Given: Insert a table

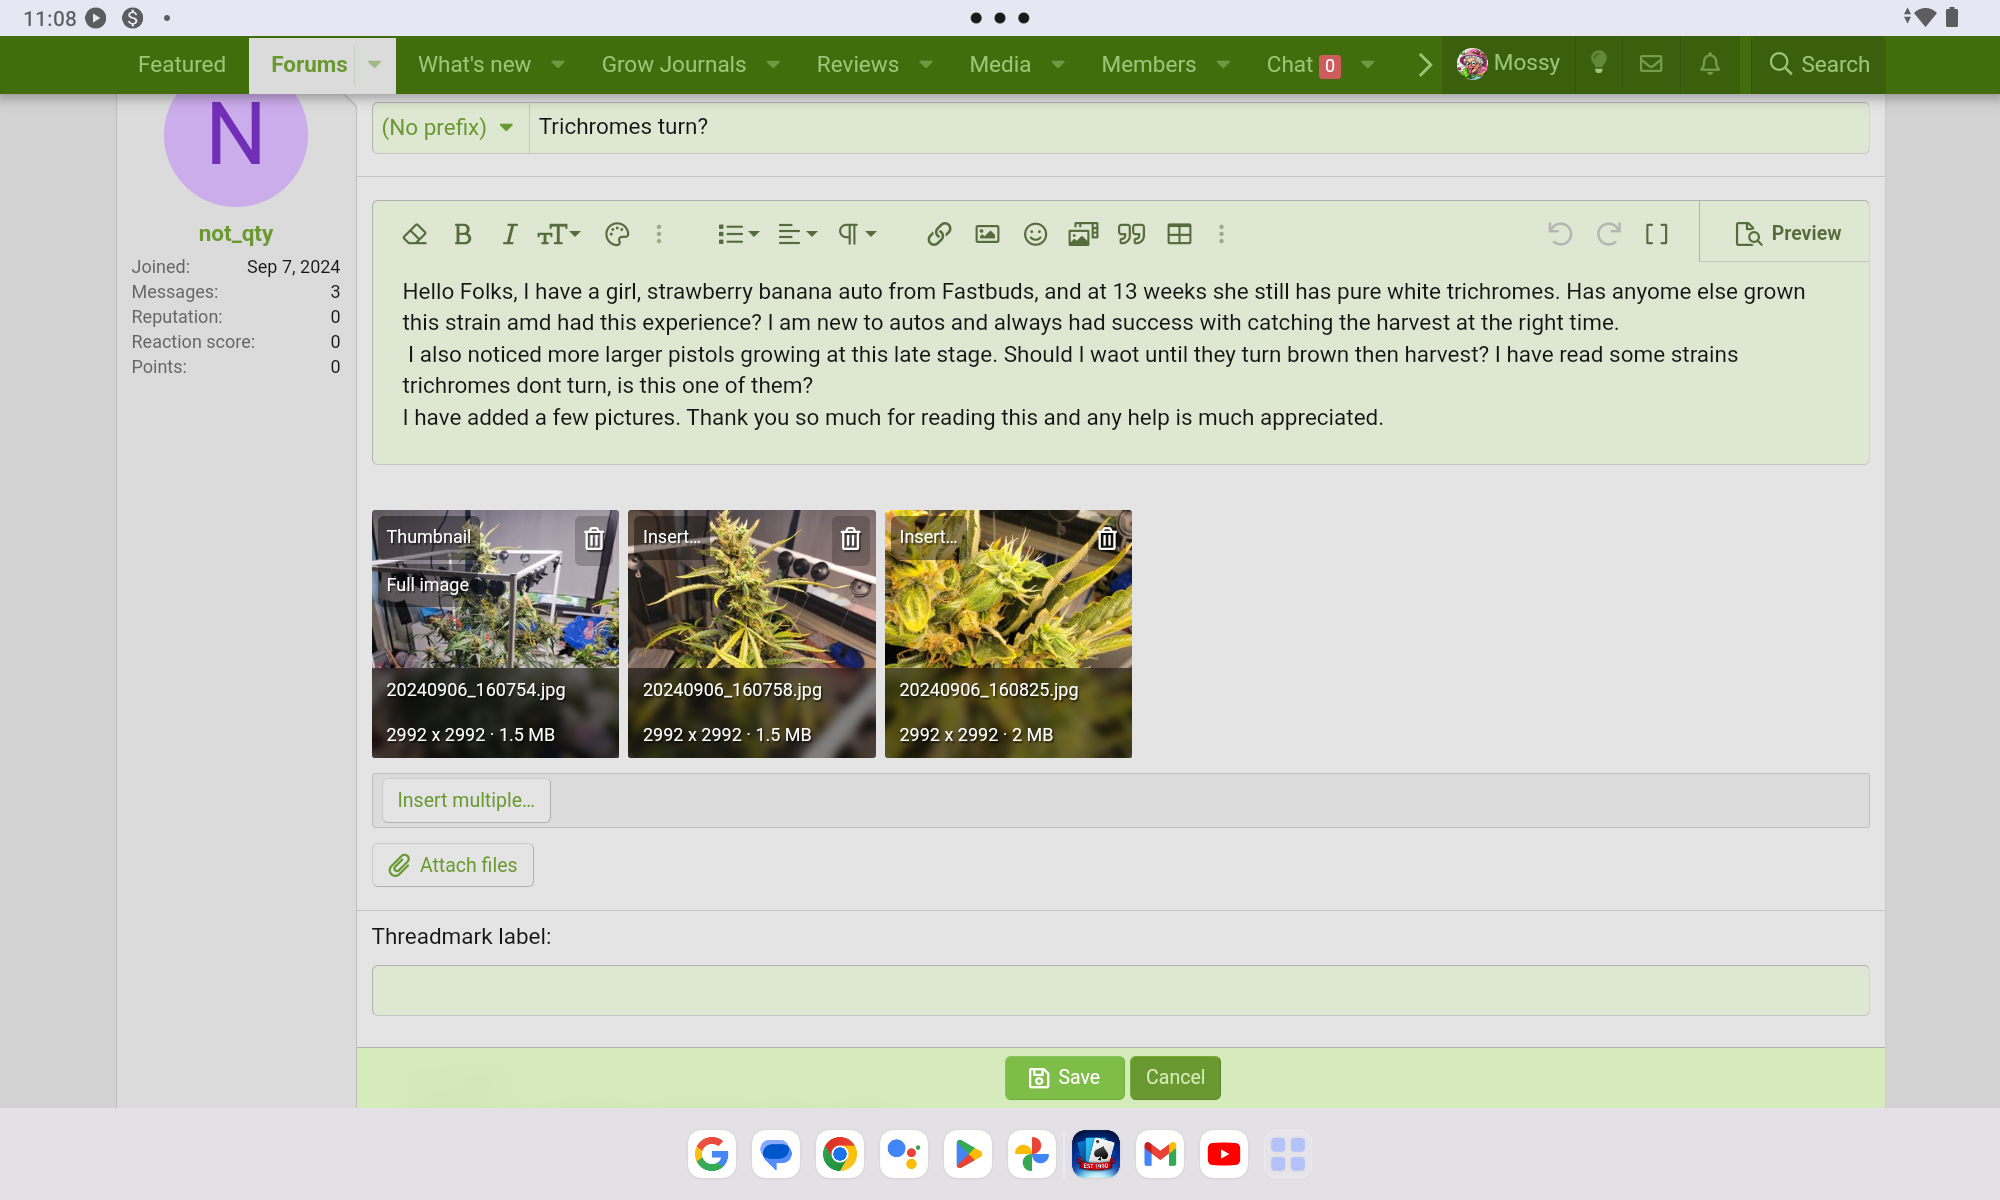Looking at the screenshot, I should point(1179,234).
